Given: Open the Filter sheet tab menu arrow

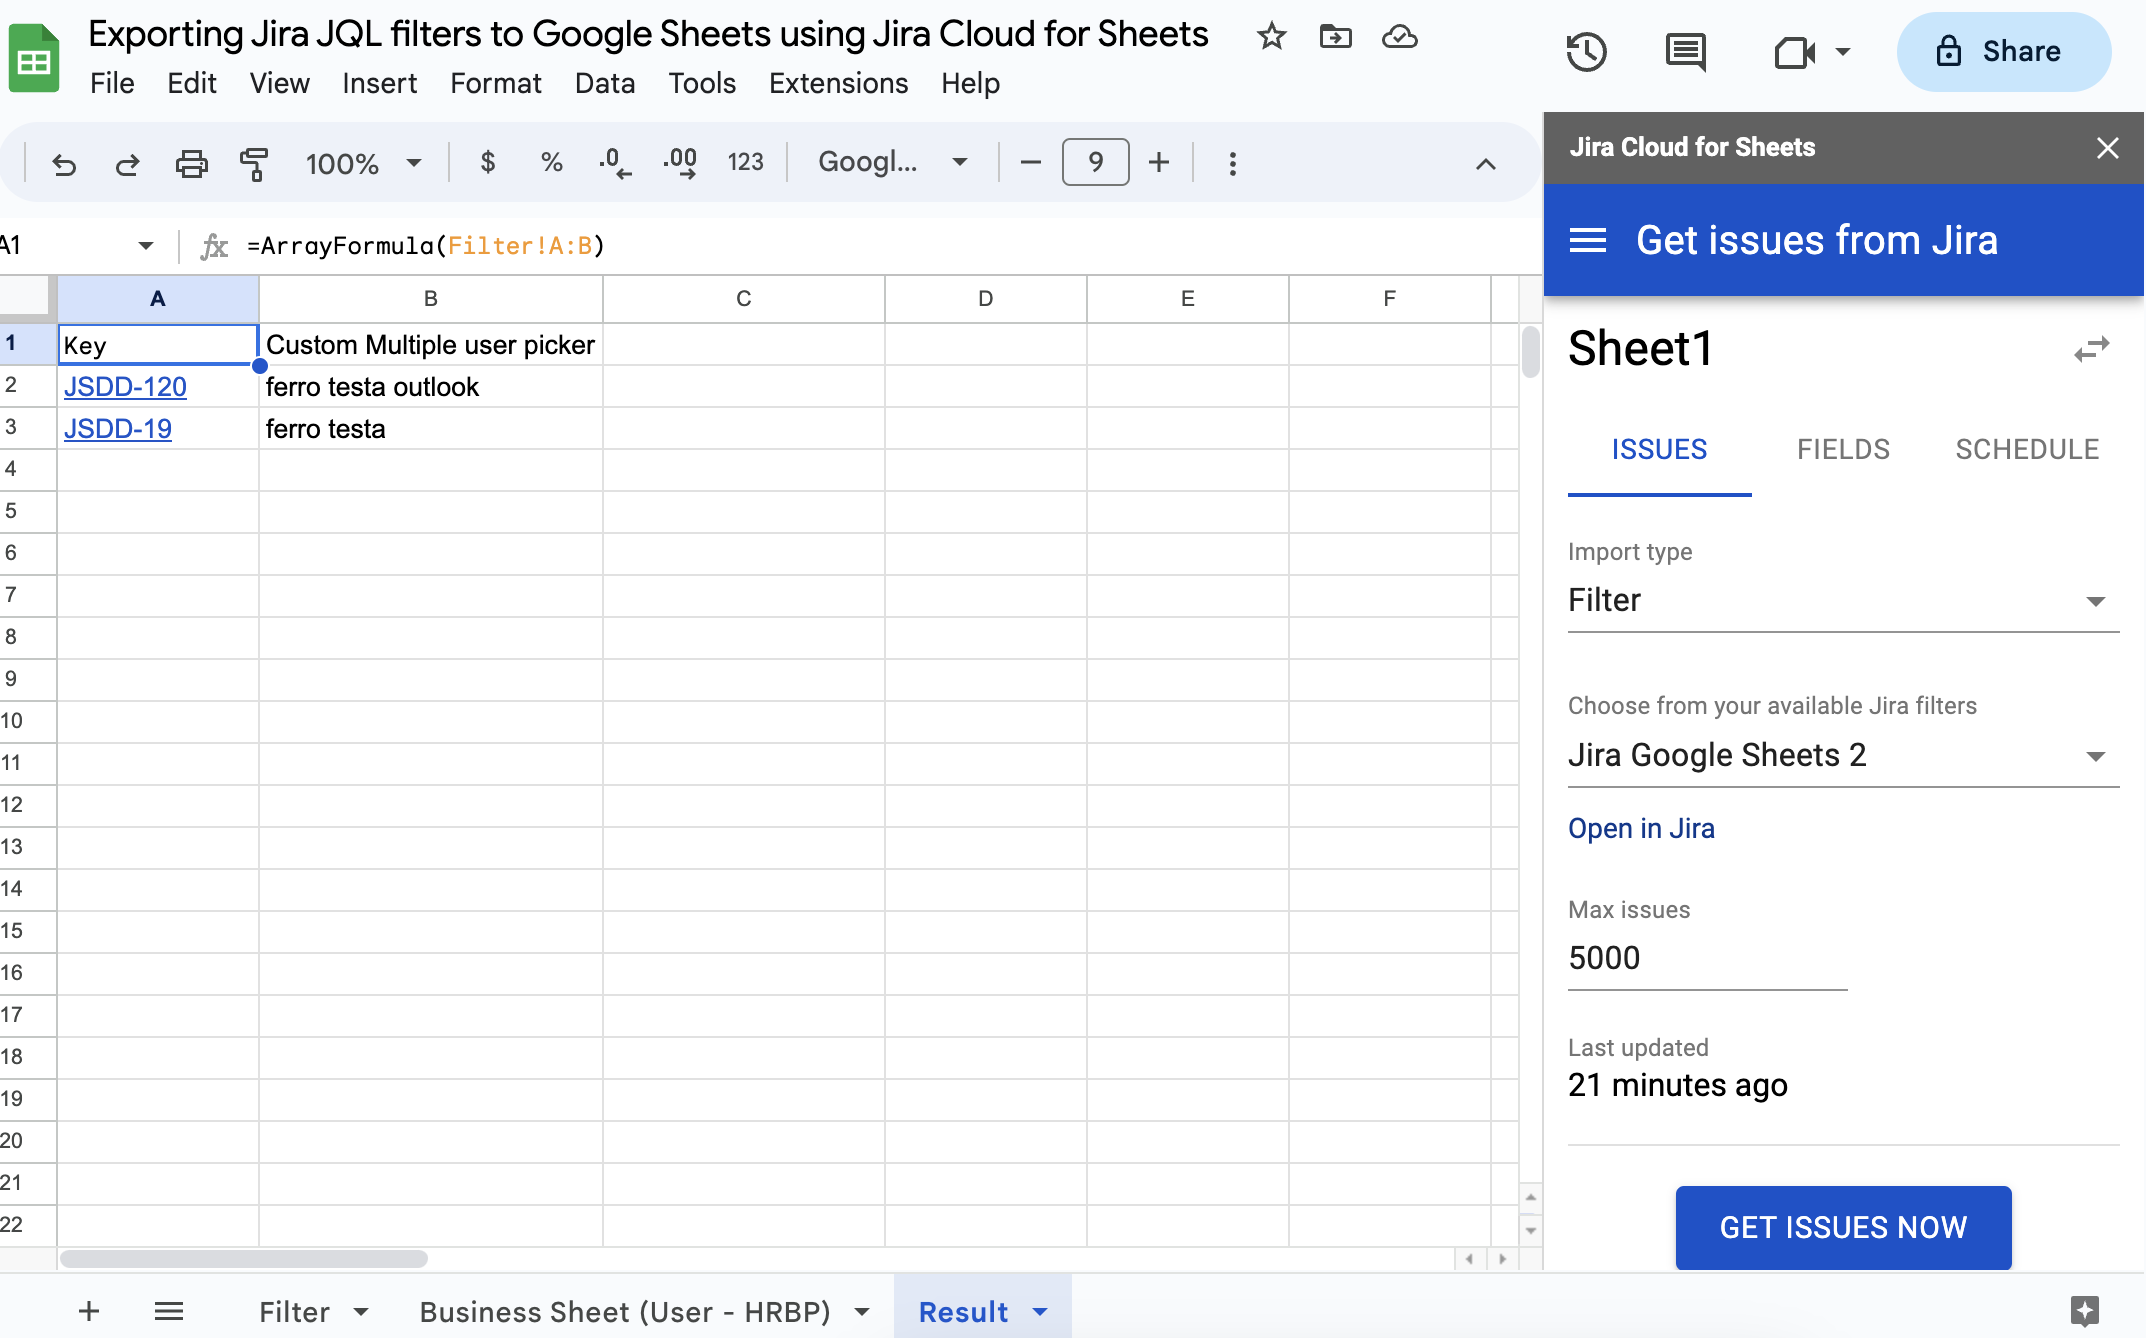Looking at the screenshot, I should coord(361,1312).
